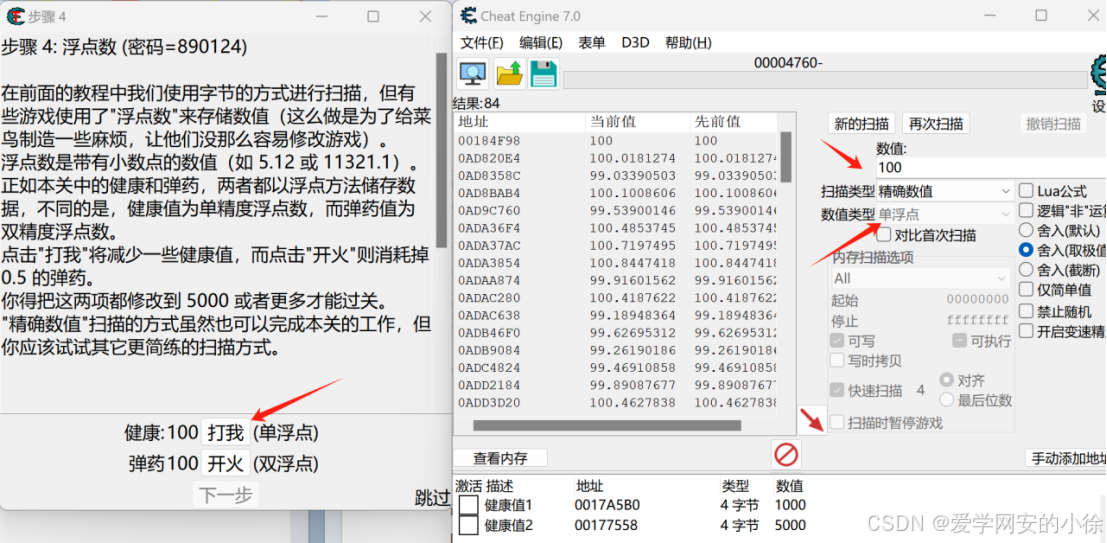
Task: Select result row address 0AD820E4
Action: (616, 157)
